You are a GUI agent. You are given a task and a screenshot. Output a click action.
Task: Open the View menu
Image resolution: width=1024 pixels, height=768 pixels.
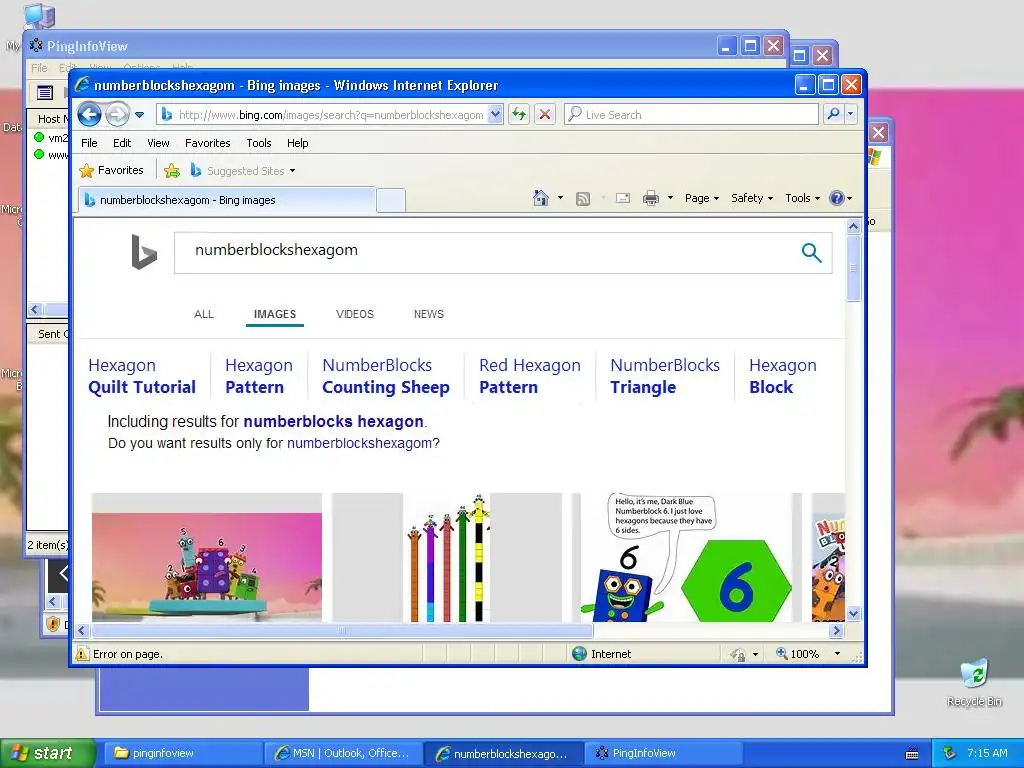coord(158,143)
